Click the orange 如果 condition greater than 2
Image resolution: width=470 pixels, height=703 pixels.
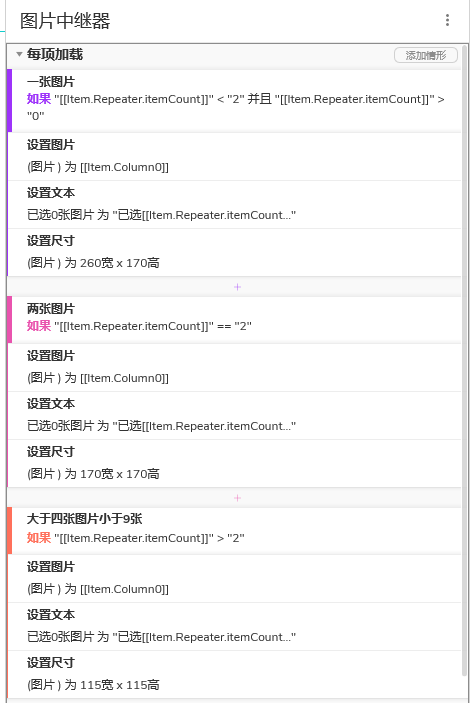[39, 538]
